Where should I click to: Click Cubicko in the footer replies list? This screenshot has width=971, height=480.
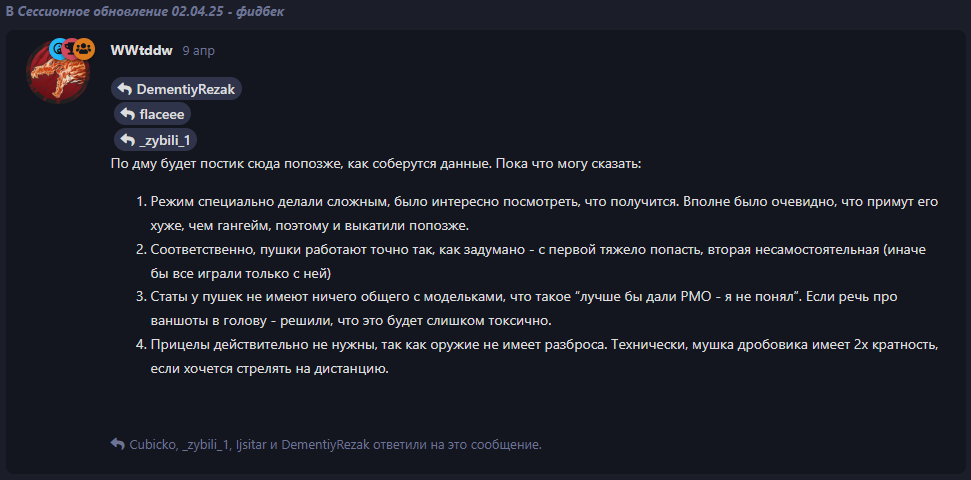coord(152,445)
